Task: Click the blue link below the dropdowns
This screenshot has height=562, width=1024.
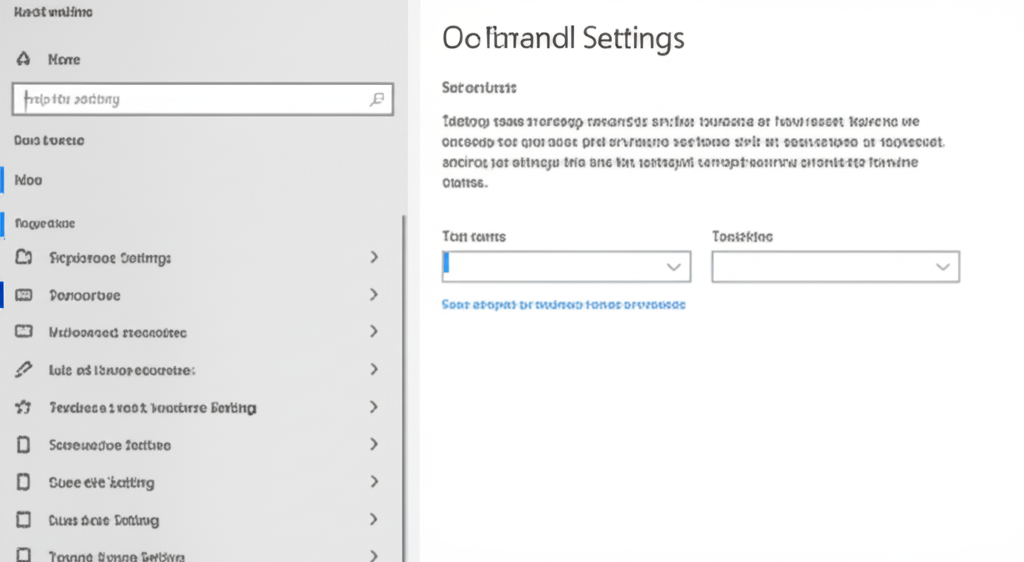Action: tap(564, 304)
